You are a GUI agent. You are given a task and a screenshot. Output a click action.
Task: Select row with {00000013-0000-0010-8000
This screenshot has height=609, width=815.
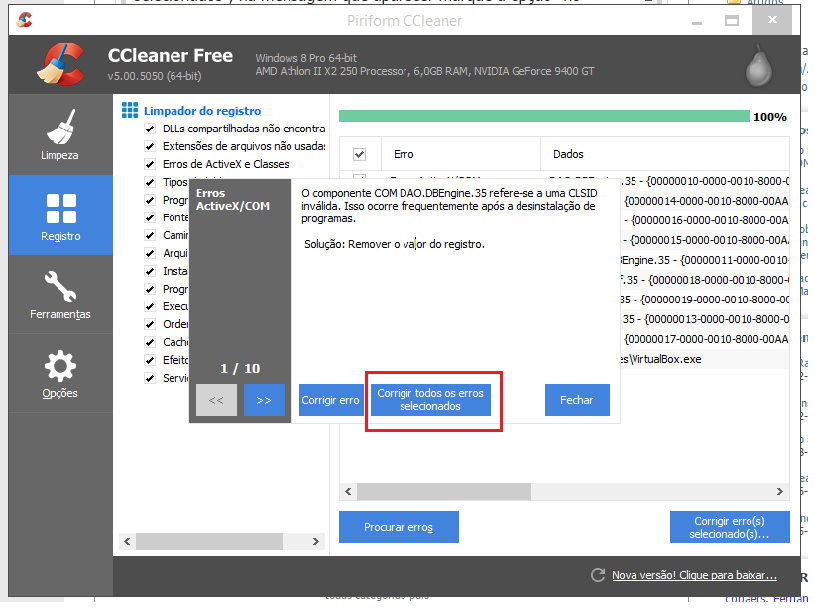pyautogui.click(x=705, y=319)
